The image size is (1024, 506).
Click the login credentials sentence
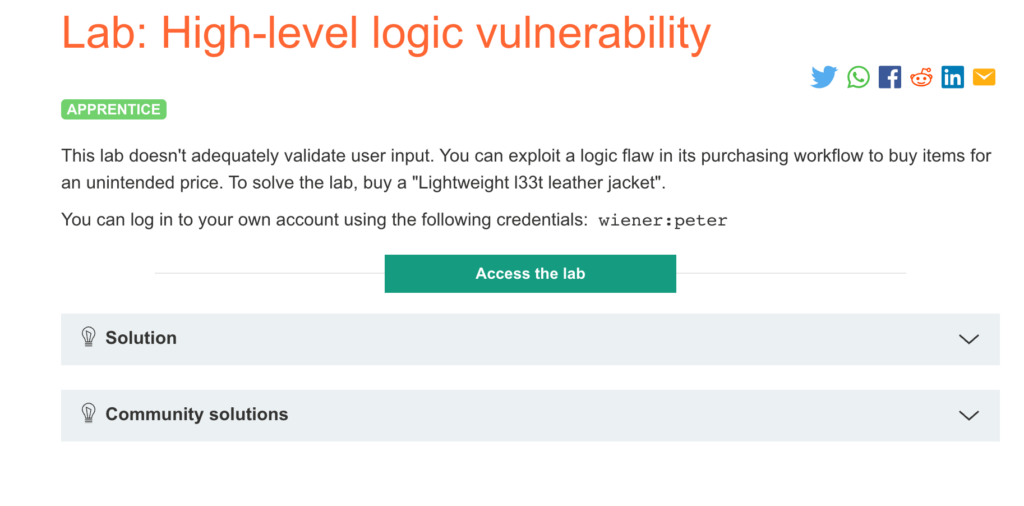(394, 220)
